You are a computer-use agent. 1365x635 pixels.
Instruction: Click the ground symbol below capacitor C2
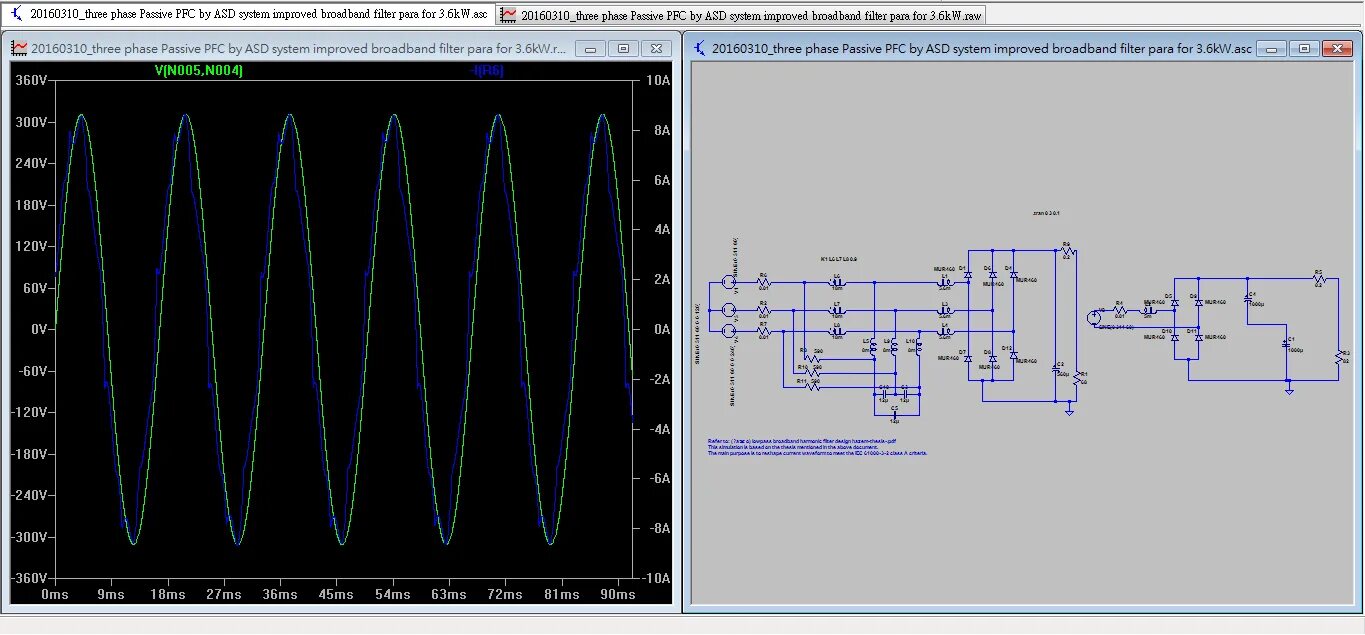point(1069,412)
